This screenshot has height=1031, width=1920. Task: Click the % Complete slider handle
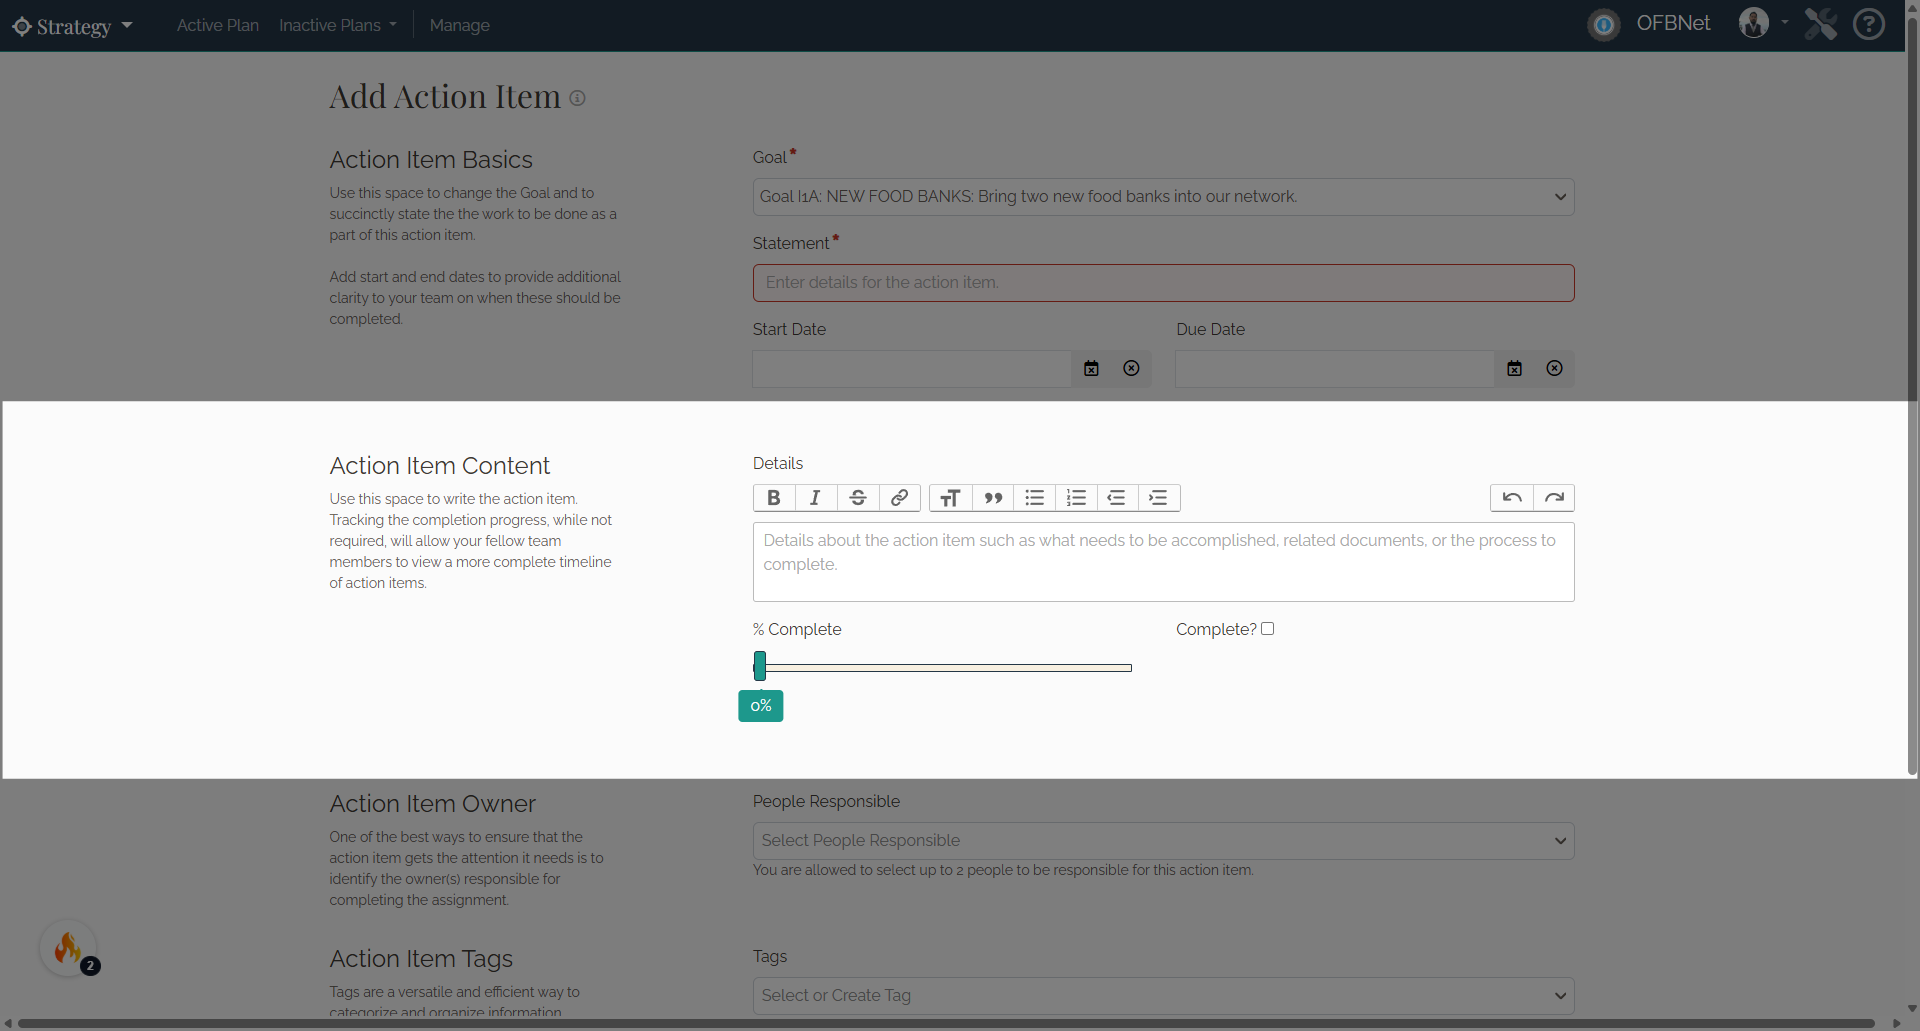coord(760,666)
